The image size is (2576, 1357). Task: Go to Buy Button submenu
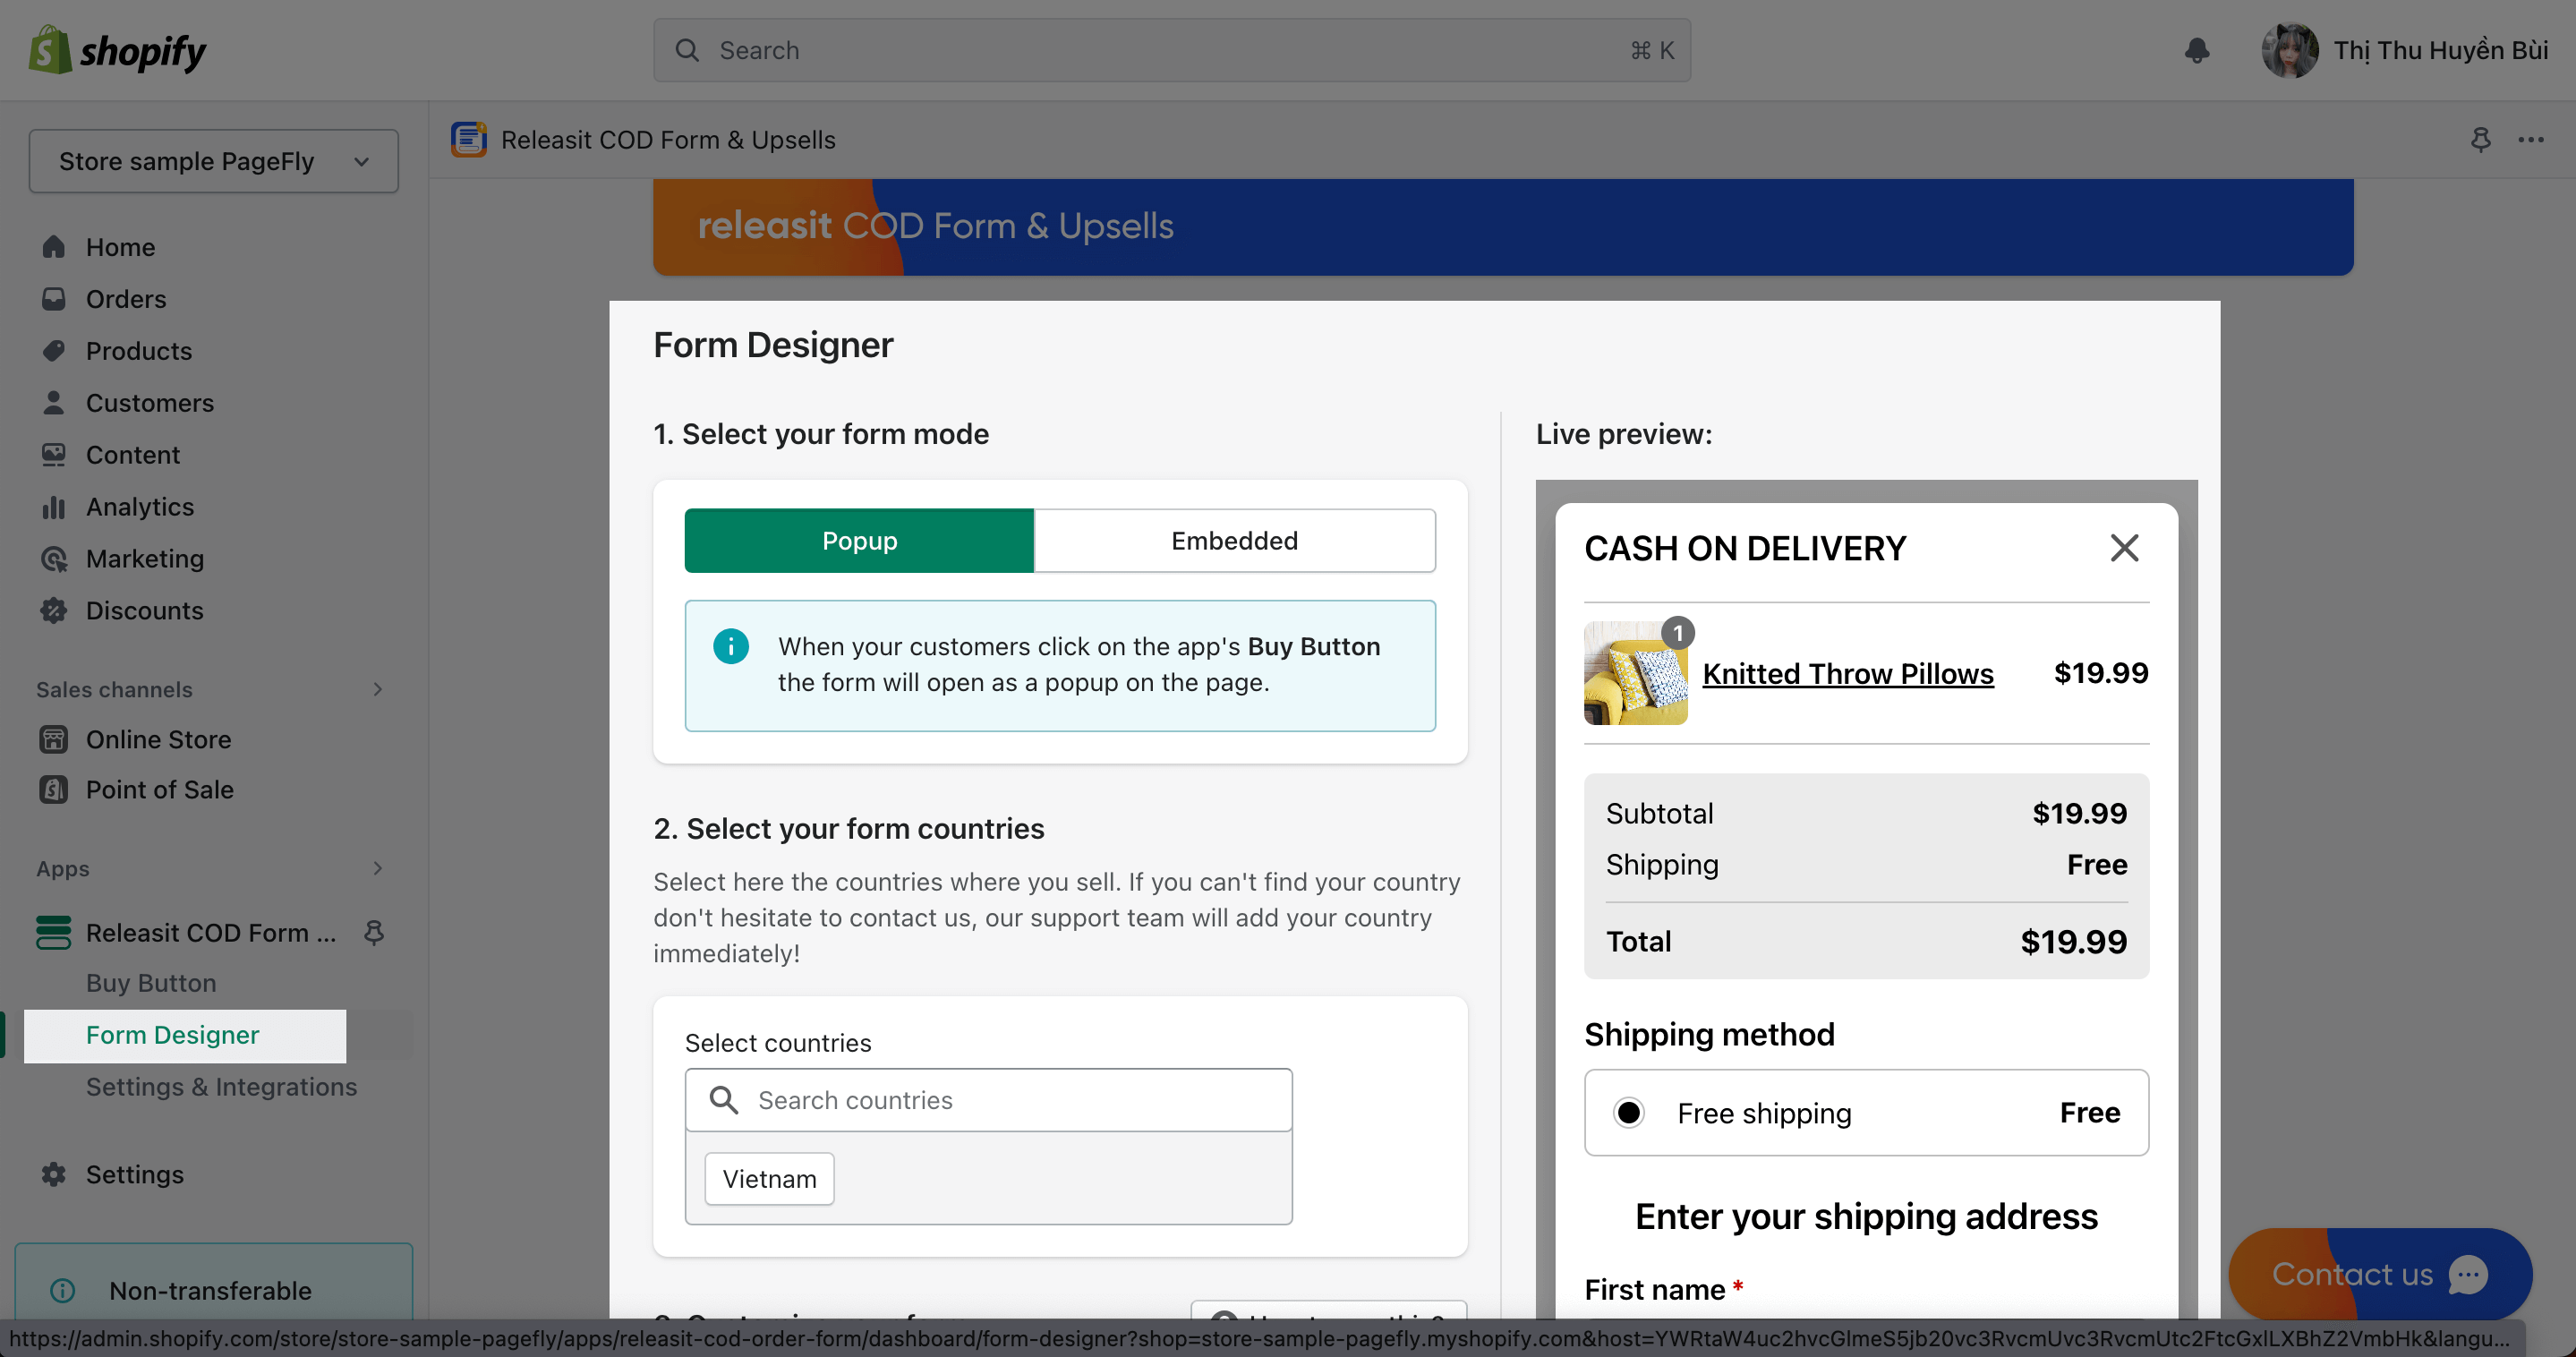point(151,983)
